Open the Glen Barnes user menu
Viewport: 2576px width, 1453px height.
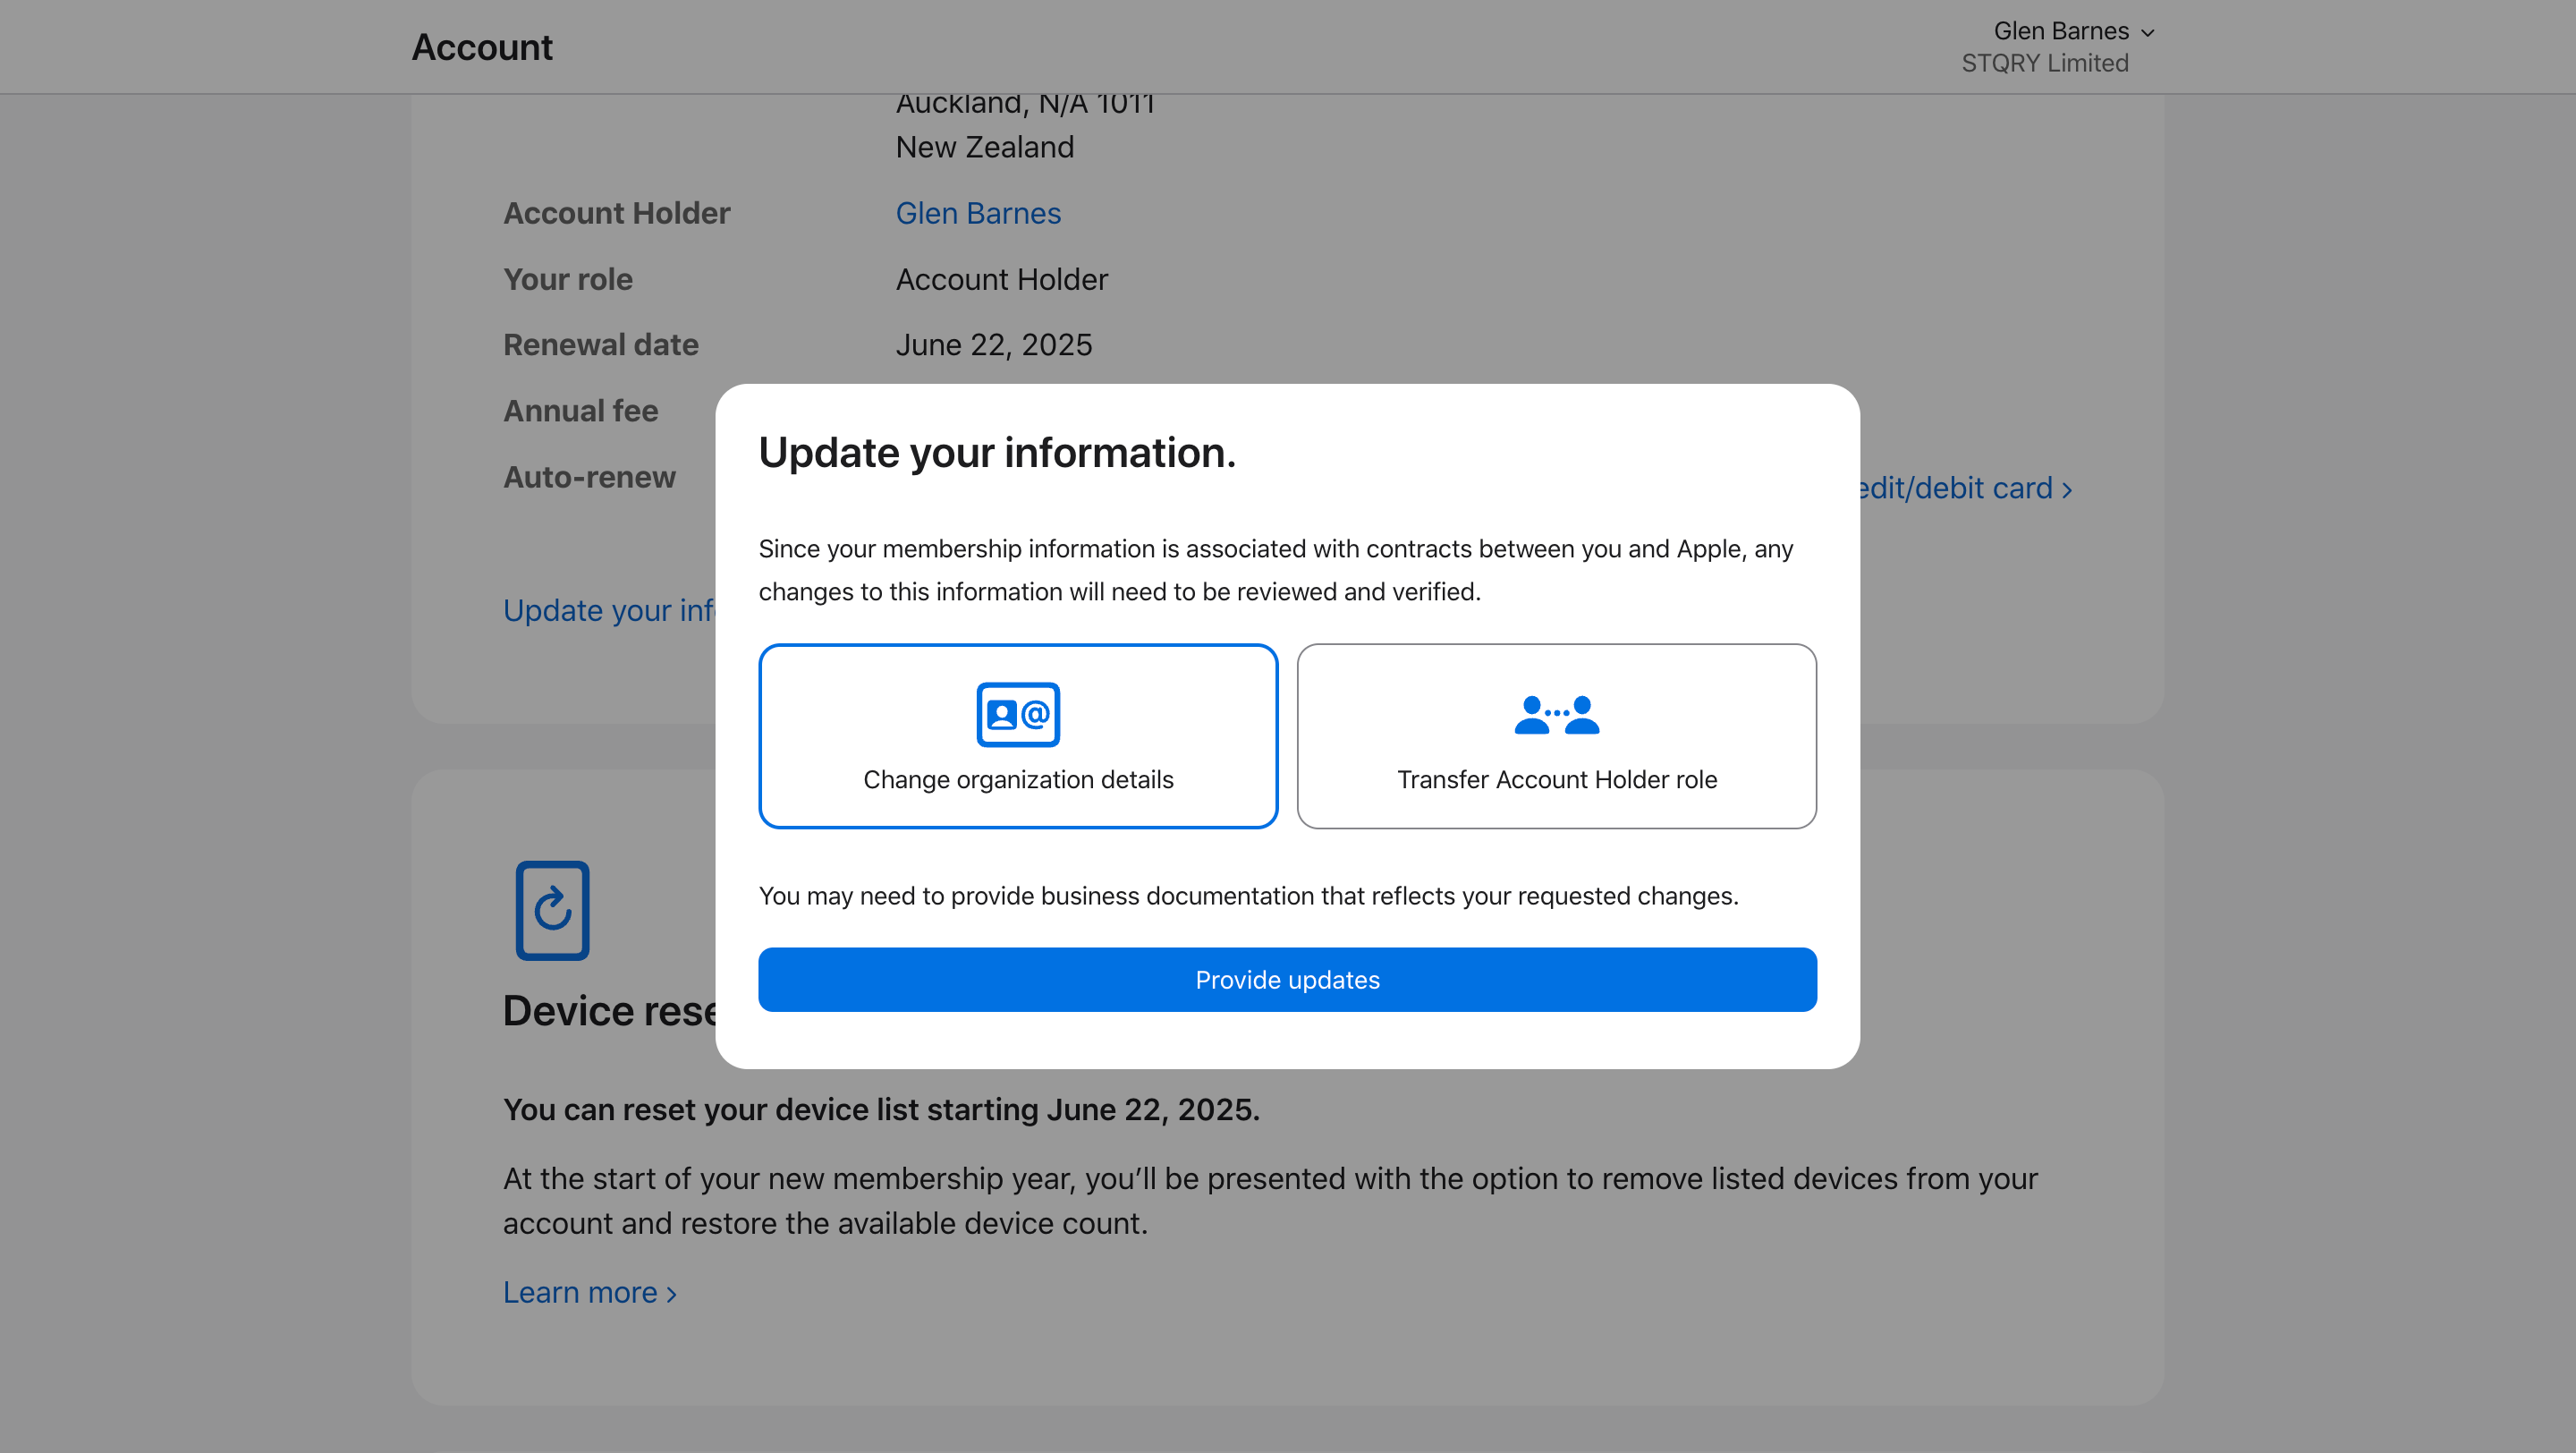[2060, 32]
